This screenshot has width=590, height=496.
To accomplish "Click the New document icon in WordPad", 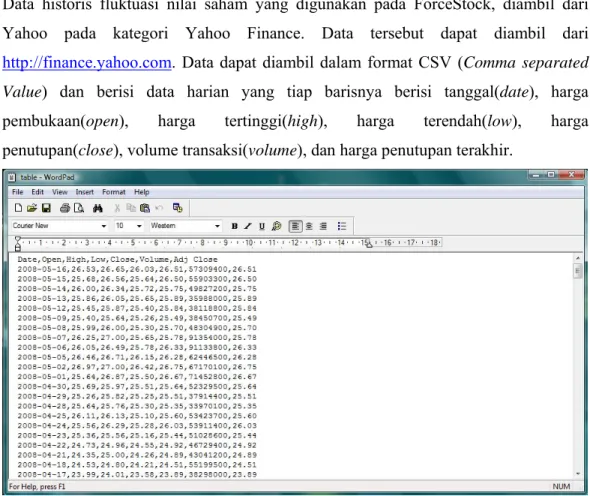I will tap(18, 208).
